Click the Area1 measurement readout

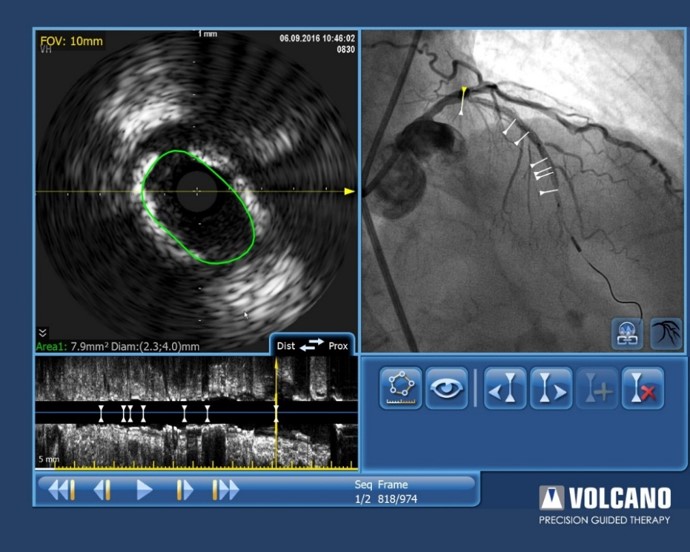[118, 346]
